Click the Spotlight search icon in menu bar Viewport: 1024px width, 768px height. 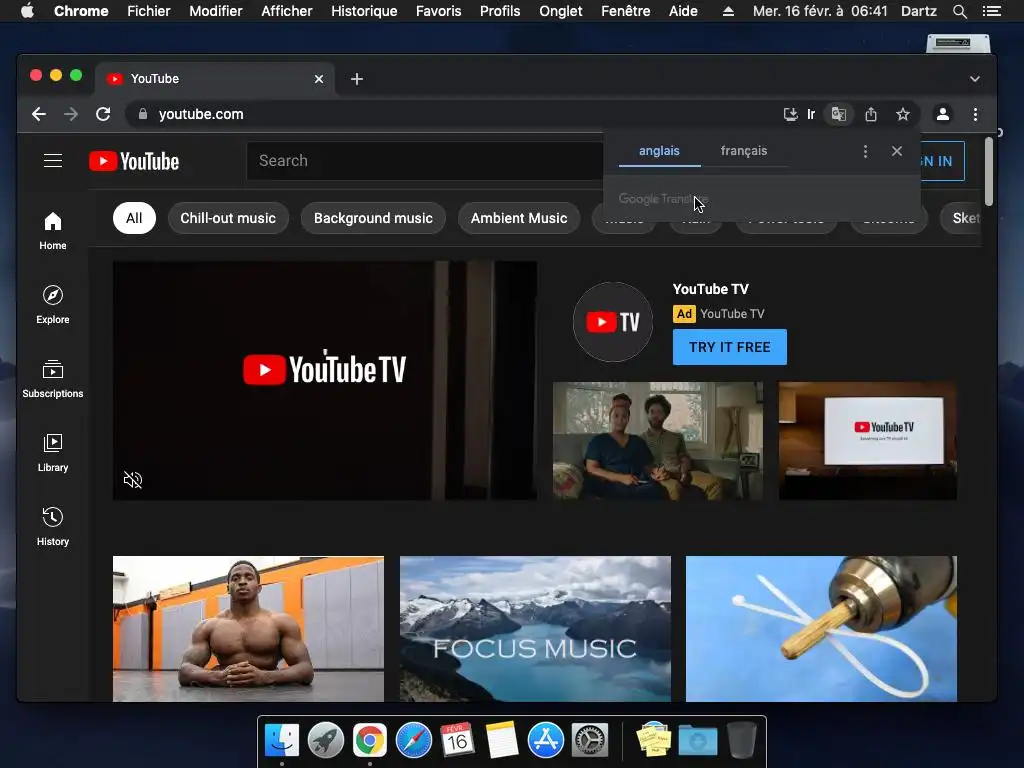[959, 11]
